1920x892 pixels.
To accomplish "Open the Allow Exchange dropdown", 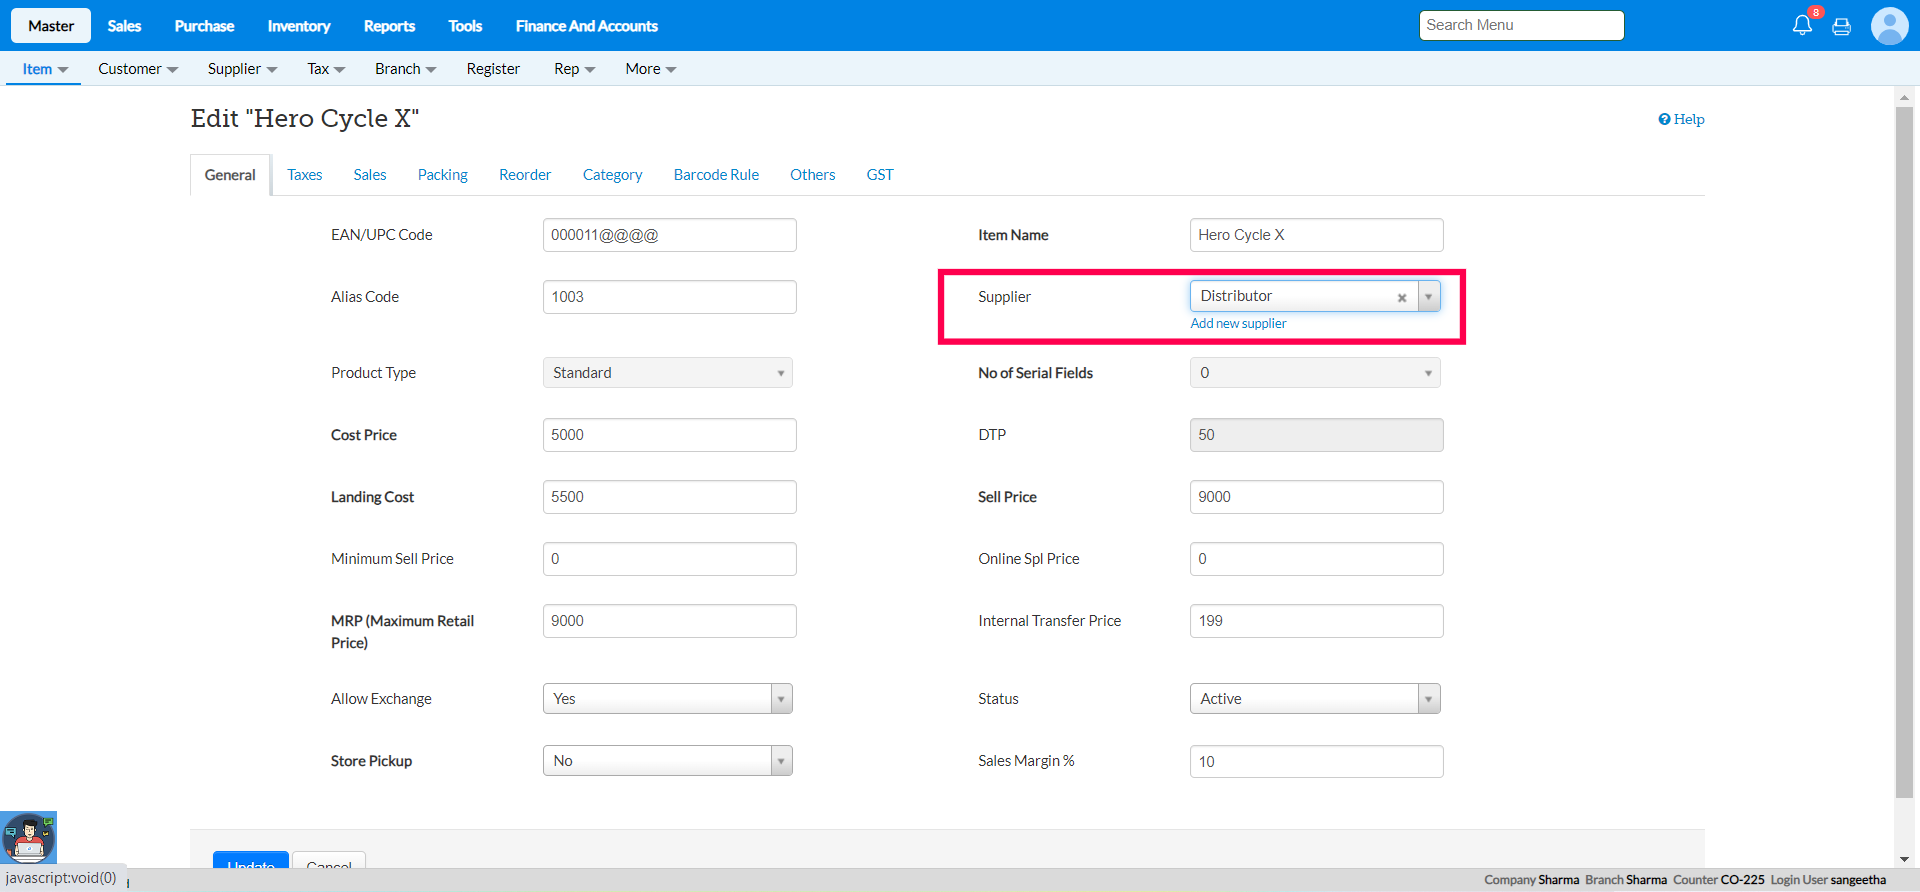I will [667, 699].
